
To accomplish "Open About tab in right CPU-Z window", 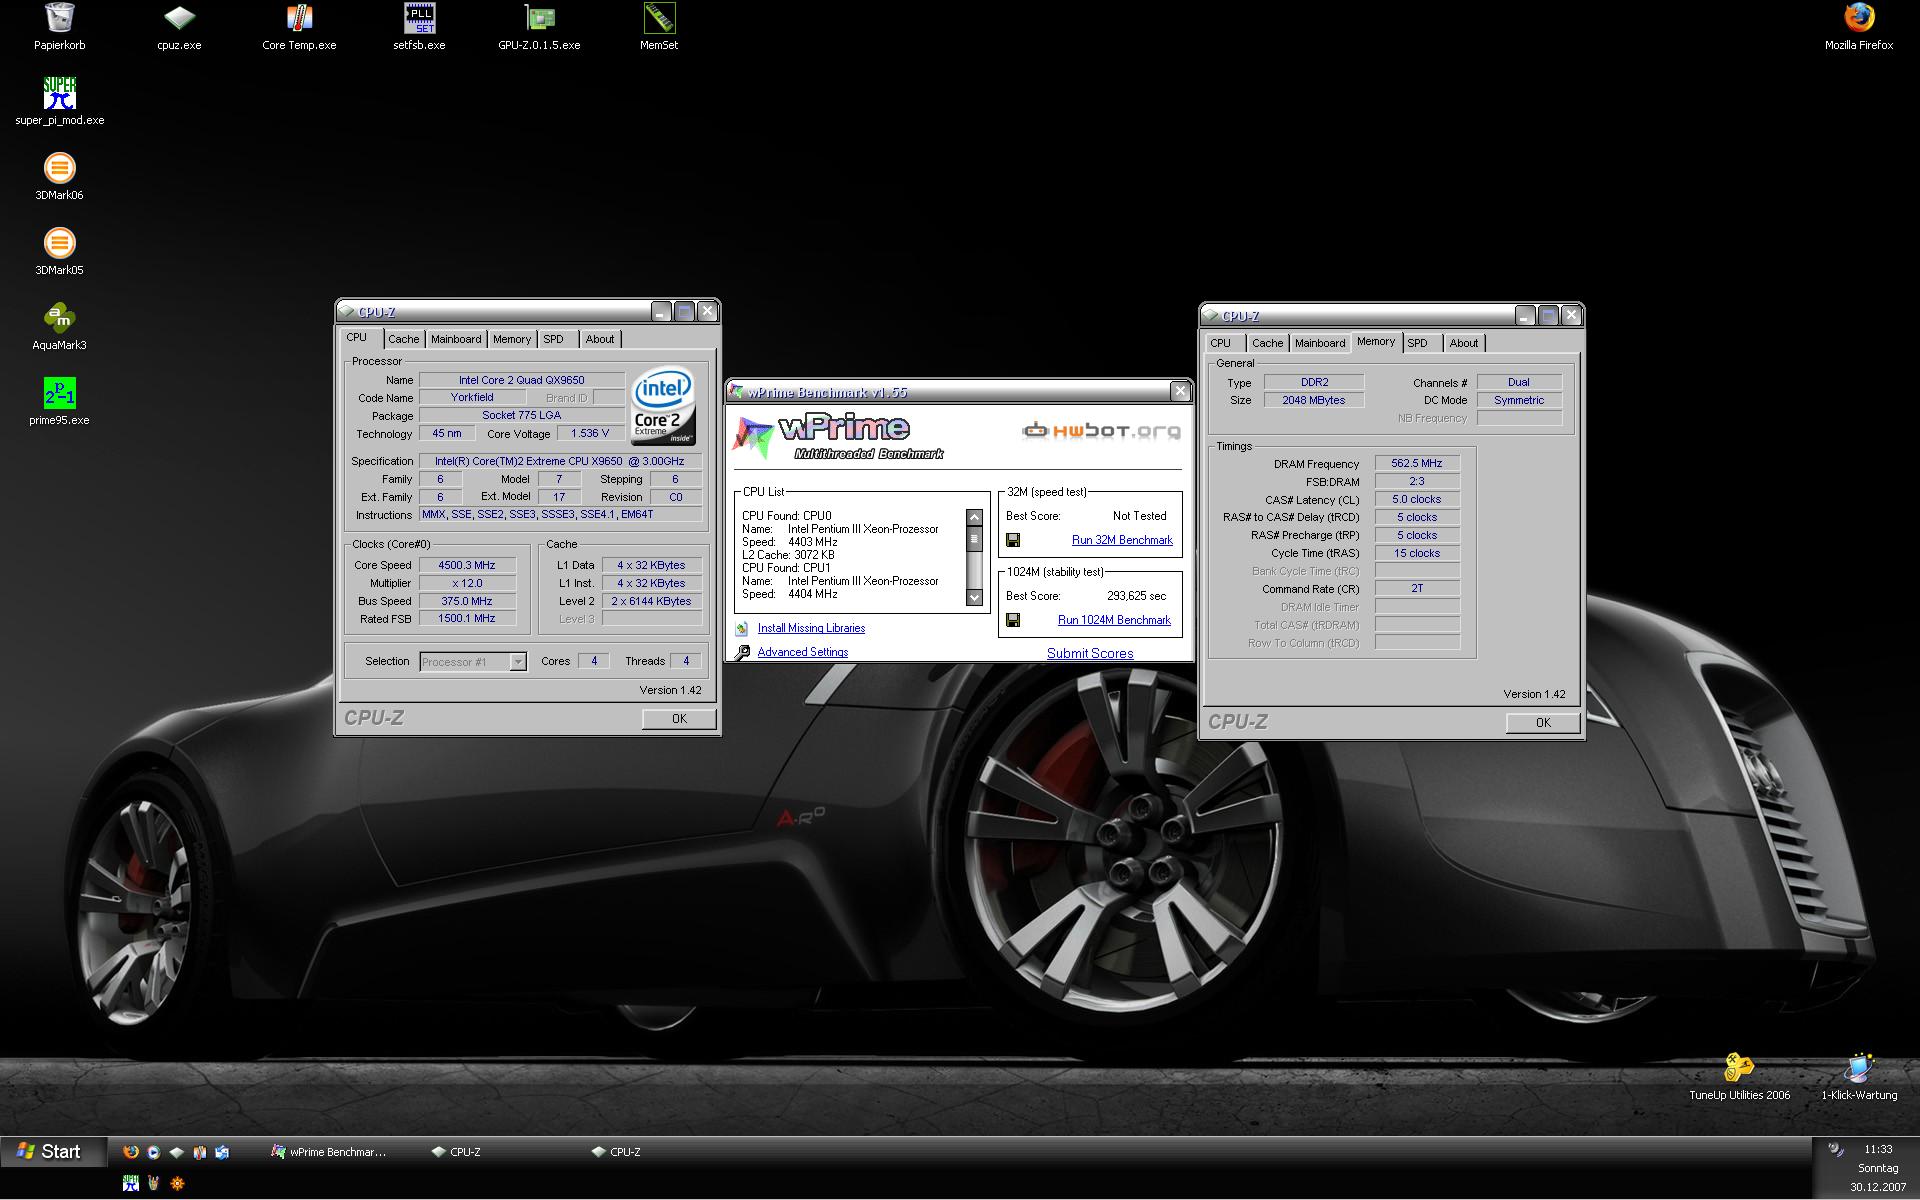I will click(1464, 343).
